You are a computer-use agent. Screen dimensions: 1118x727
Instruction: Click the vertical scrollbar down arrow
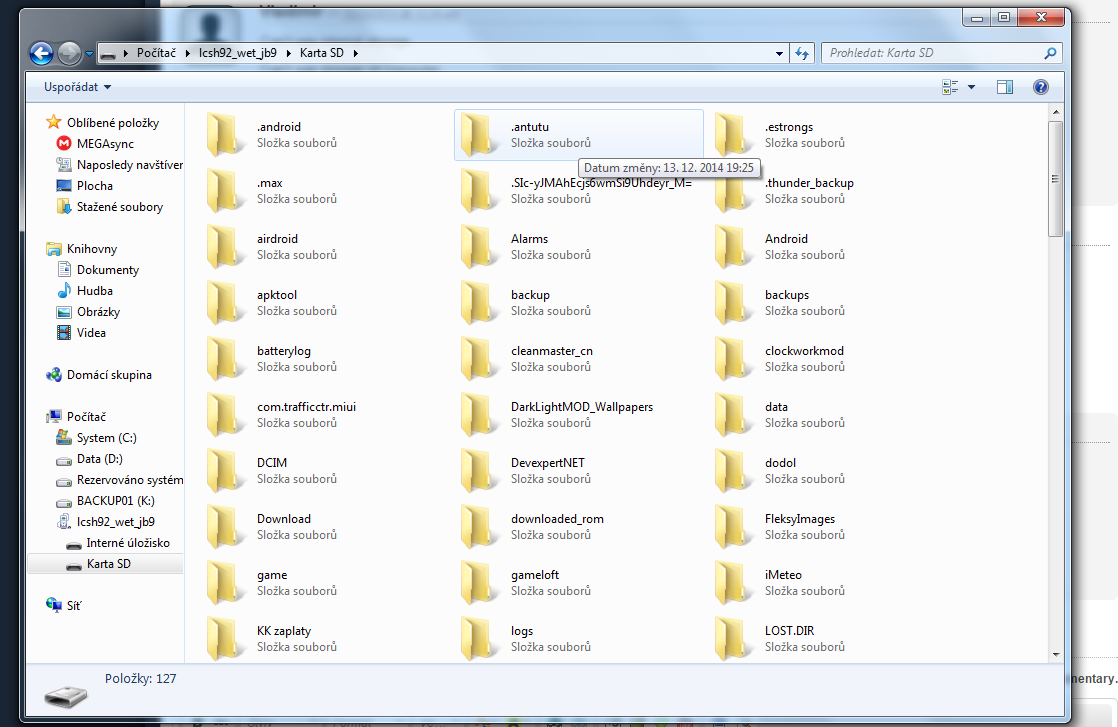pyautogui.click(x=1056, y=654)
